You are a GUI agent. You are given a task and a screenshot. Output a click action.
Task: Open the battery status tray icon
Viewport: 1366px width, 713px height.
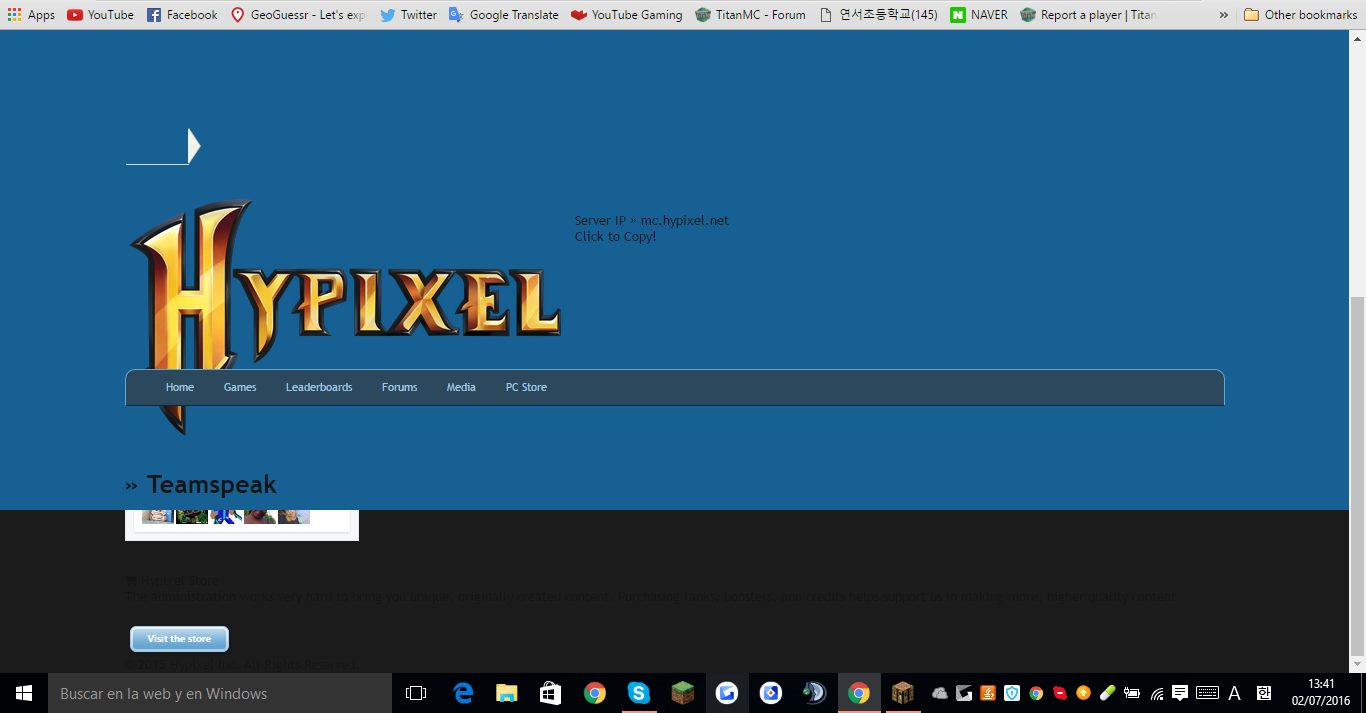pyautogui.click(x=1132, y=693)
